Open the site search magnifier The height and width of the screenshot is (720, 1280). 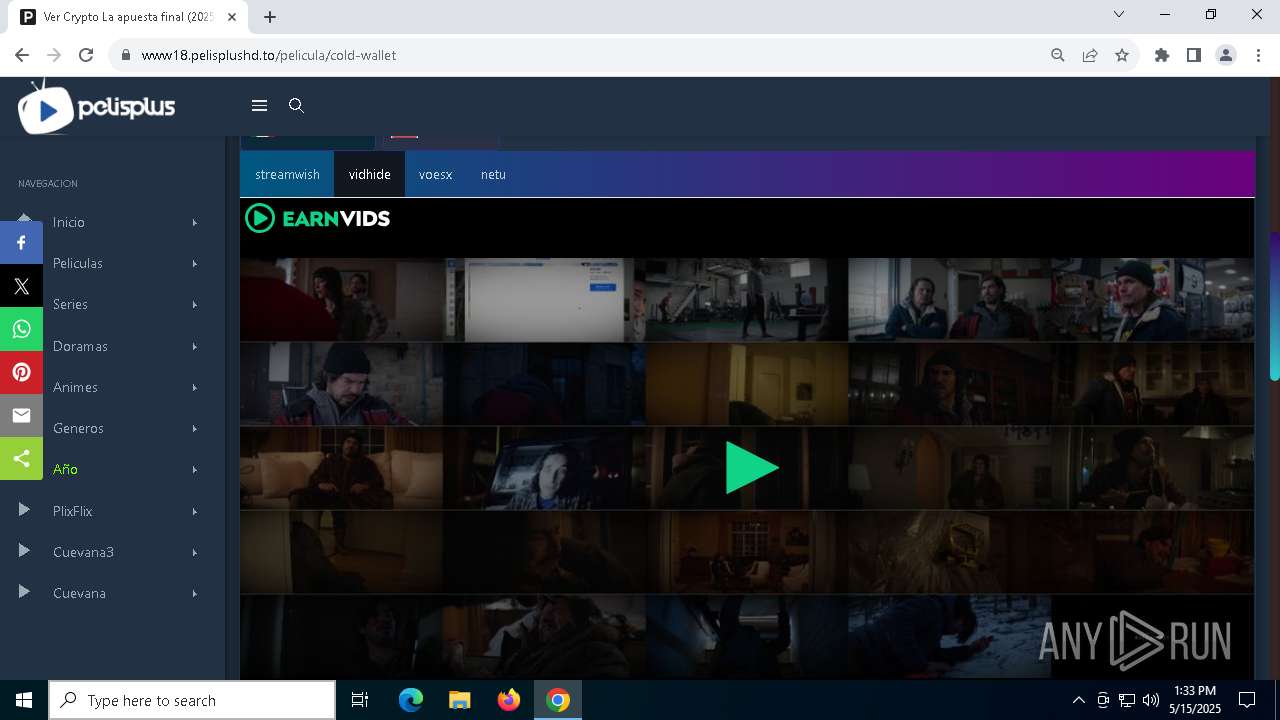coord(296,105)
